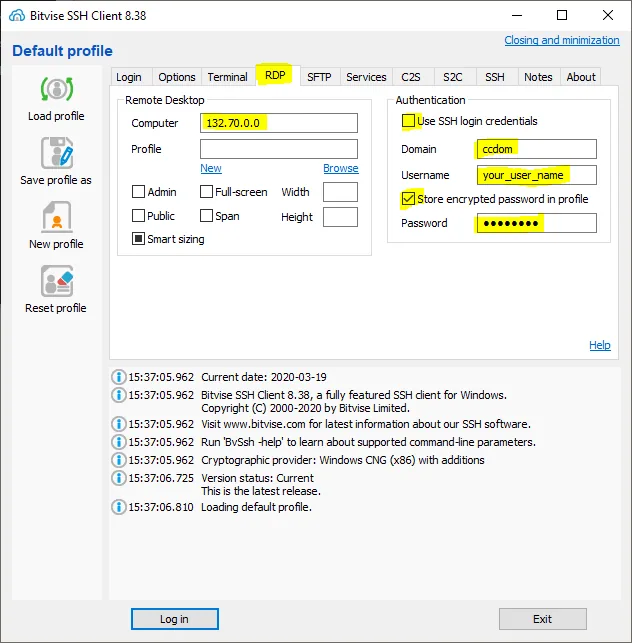This screenshot has height=643, width=632.
Task: Click info icon beside 'Visit www.bitvise.com' entry
Action: click(x=119, y=424)
